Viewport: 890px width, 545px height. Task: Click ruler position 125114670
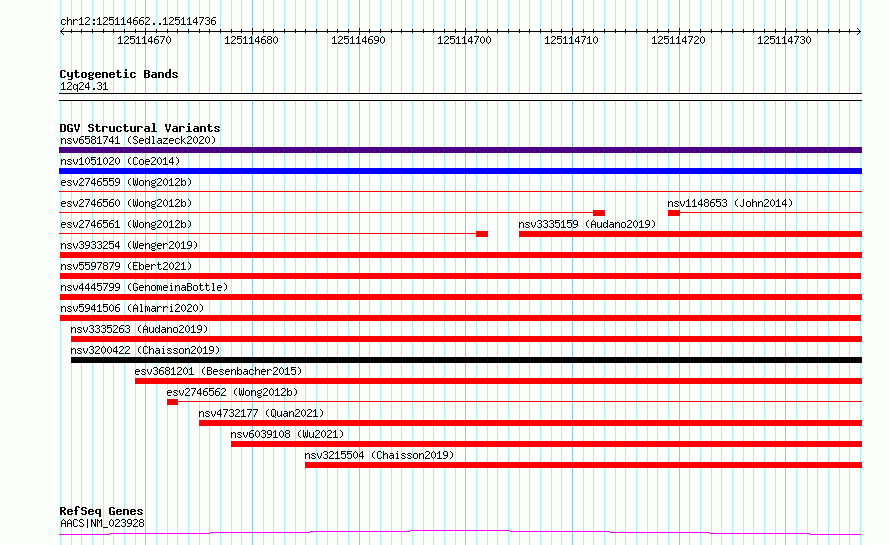144,40
